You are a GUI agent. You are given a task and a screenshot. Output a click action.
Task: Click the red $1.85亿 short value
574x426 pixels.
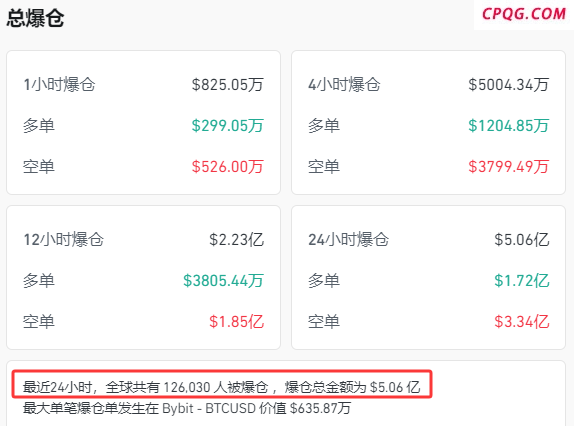pyautogui.click(x=236, y=322)
